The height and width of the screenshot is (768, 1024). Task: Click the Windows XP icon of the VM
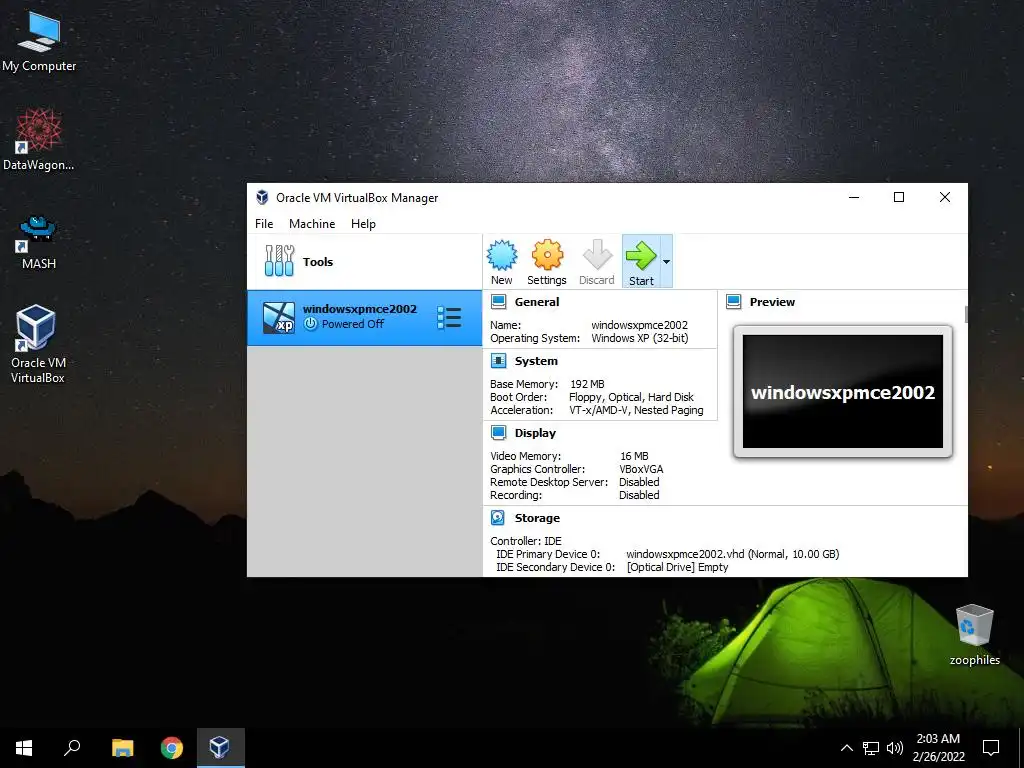coord(279,318)
